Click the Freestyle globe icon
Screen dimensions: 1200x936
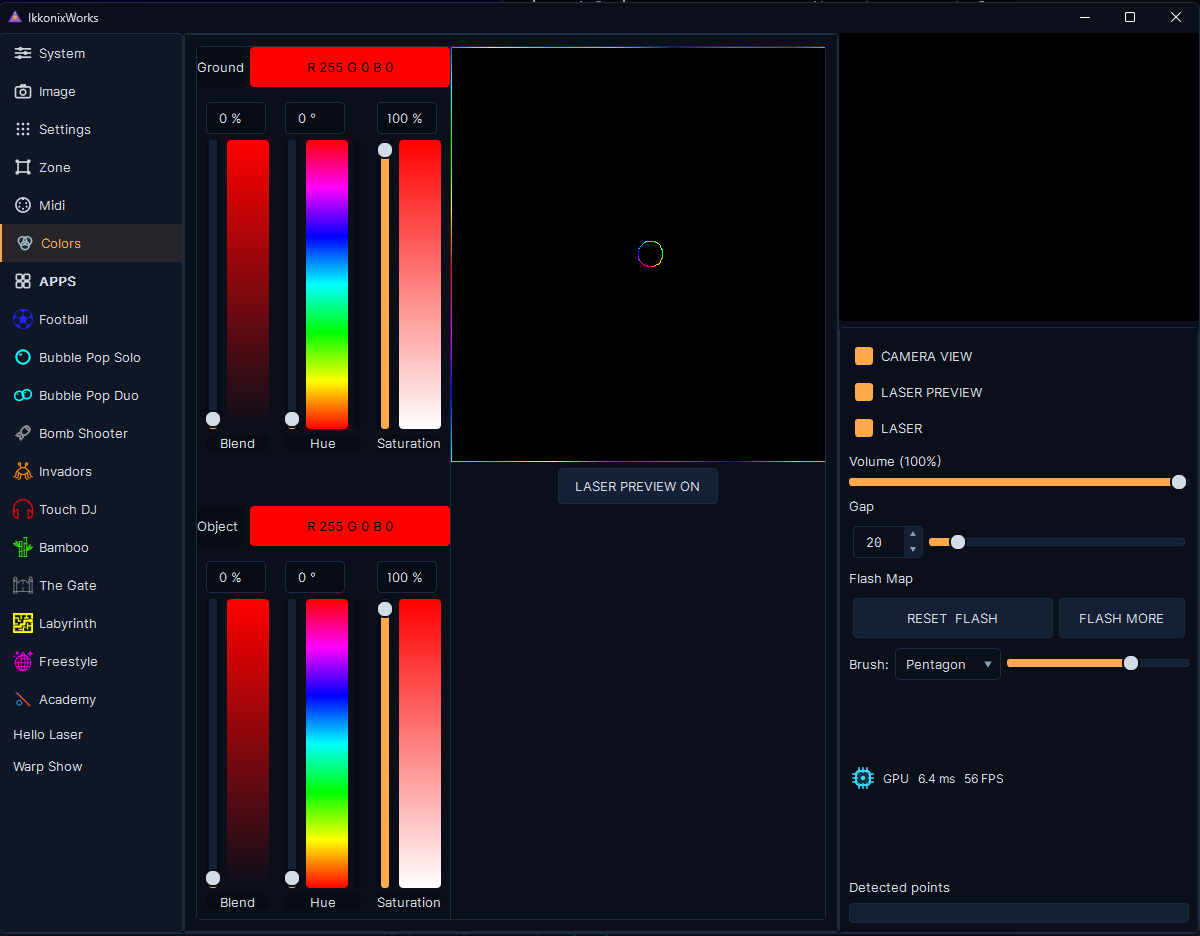pyautogui.click(x=23, y=661)
